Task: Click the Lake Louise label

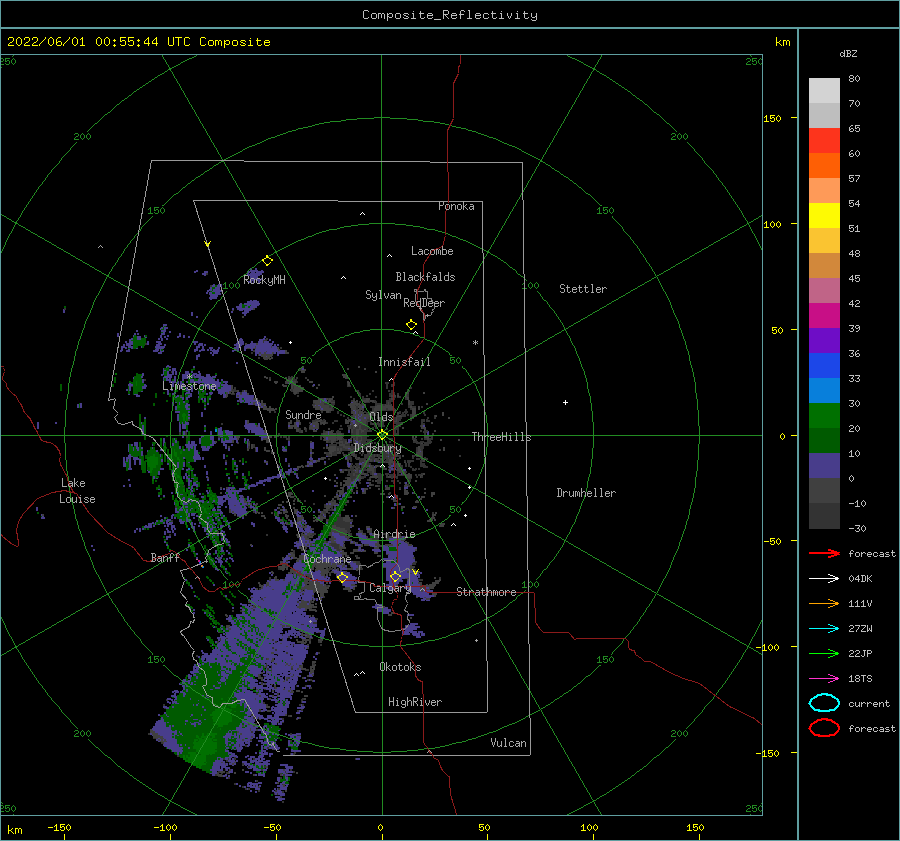Action: [77, 491]
